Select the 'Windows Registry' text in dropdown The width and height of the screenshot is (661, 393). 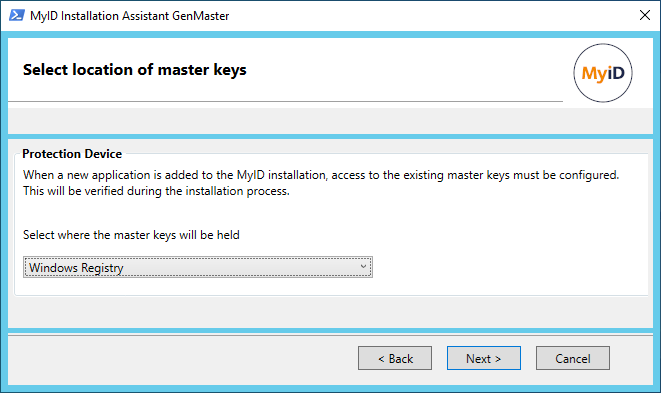(x=76, y=268)
